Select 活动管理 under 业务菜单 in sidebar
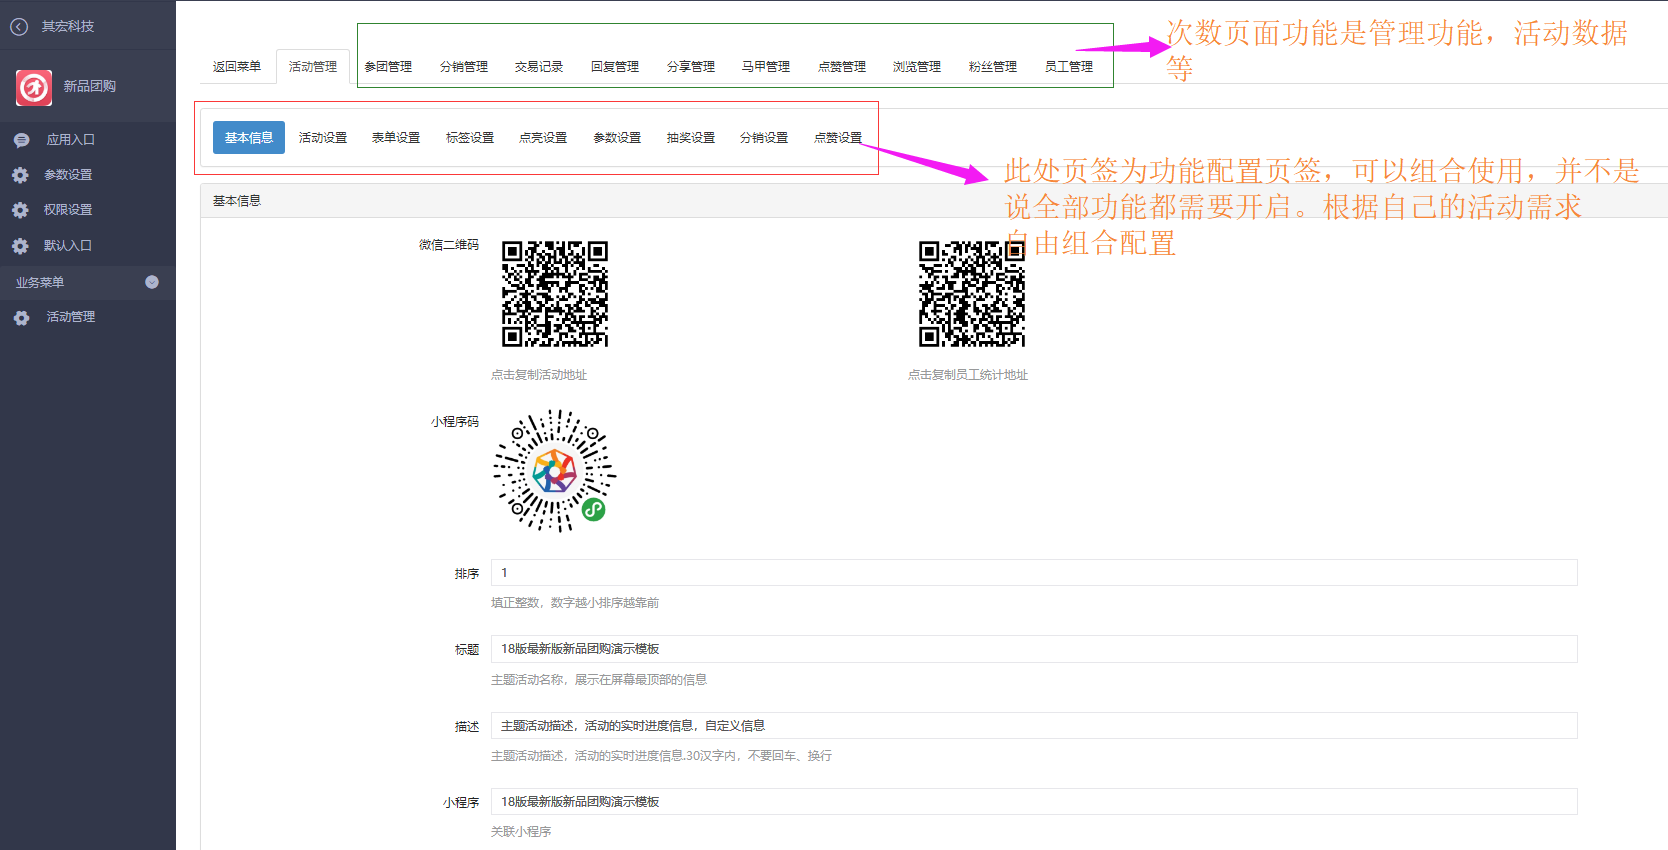The image size is (1668, 850). click(71, 317)
